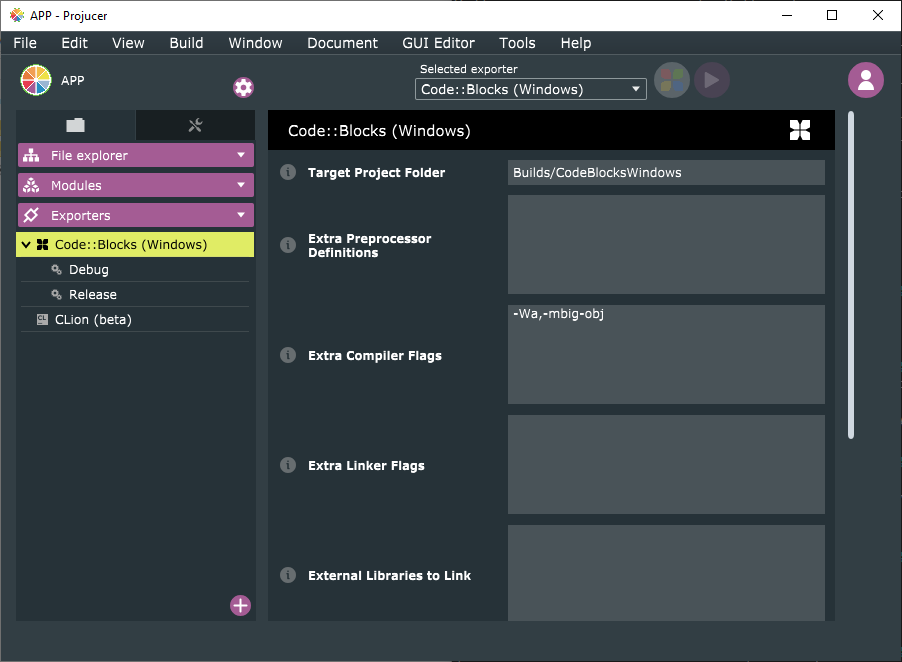Collapse the Code::Blocks (Windows) tree node
The width and height of the screenshot is (902, 662).
[x=26, y=245]
